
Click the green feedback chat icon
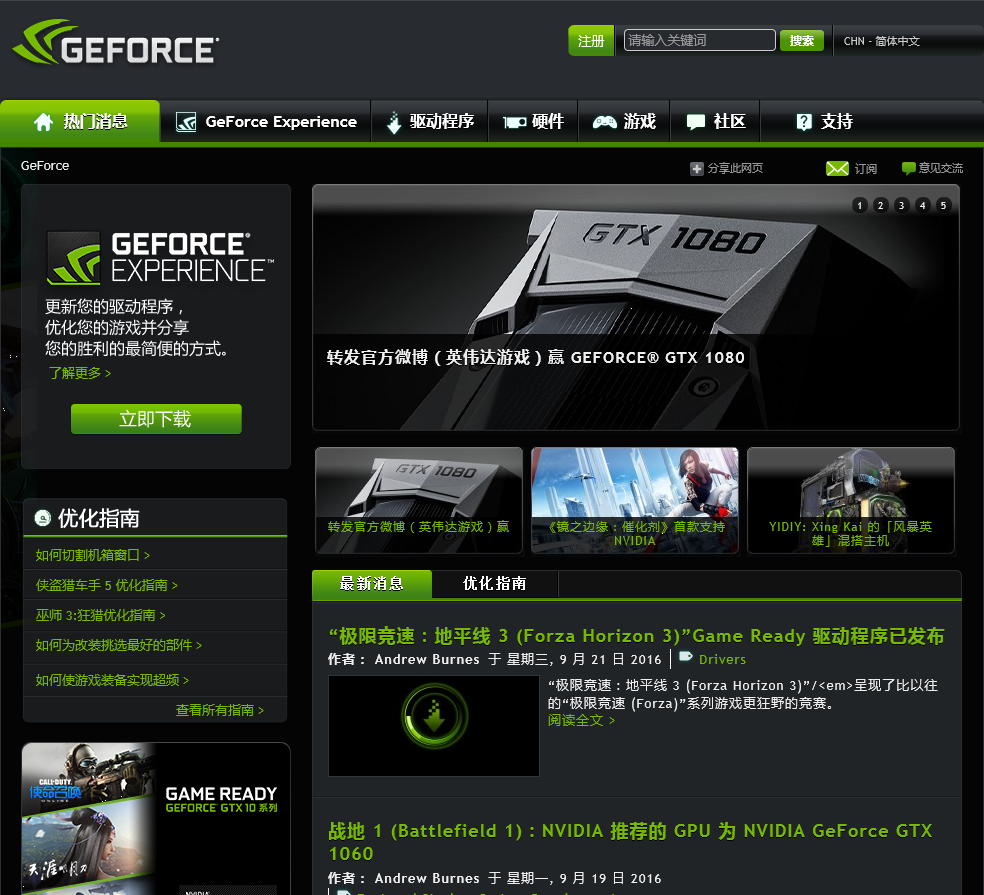pos(908,168)
